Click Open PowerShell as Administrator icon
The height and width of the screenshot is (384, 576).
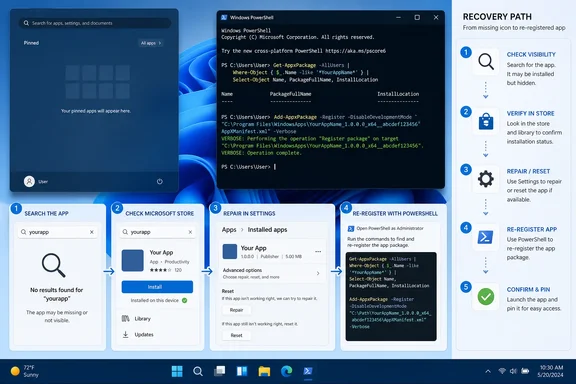pyautogui.click(x=351, y=229)
